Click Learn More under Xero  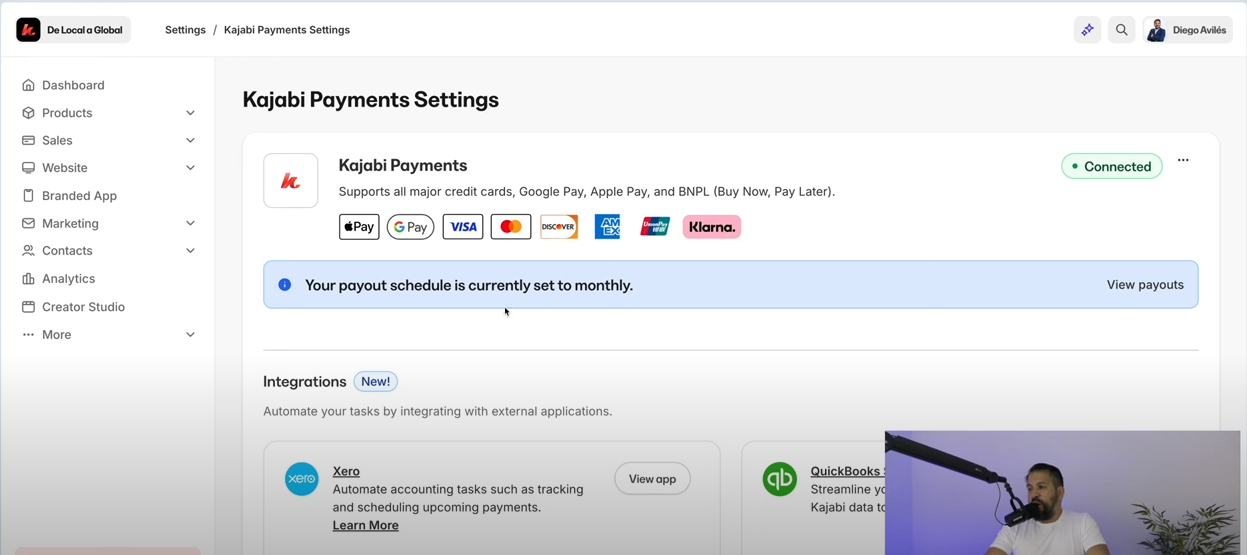point(366,525)
